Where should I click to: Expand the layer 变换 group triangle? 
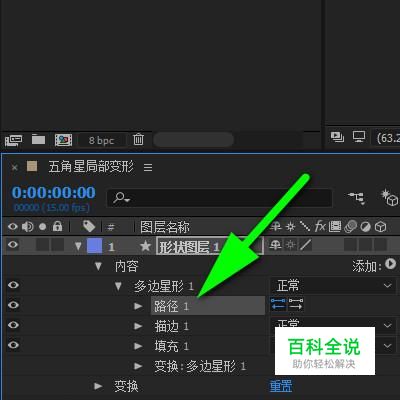[x=98, y=386]
